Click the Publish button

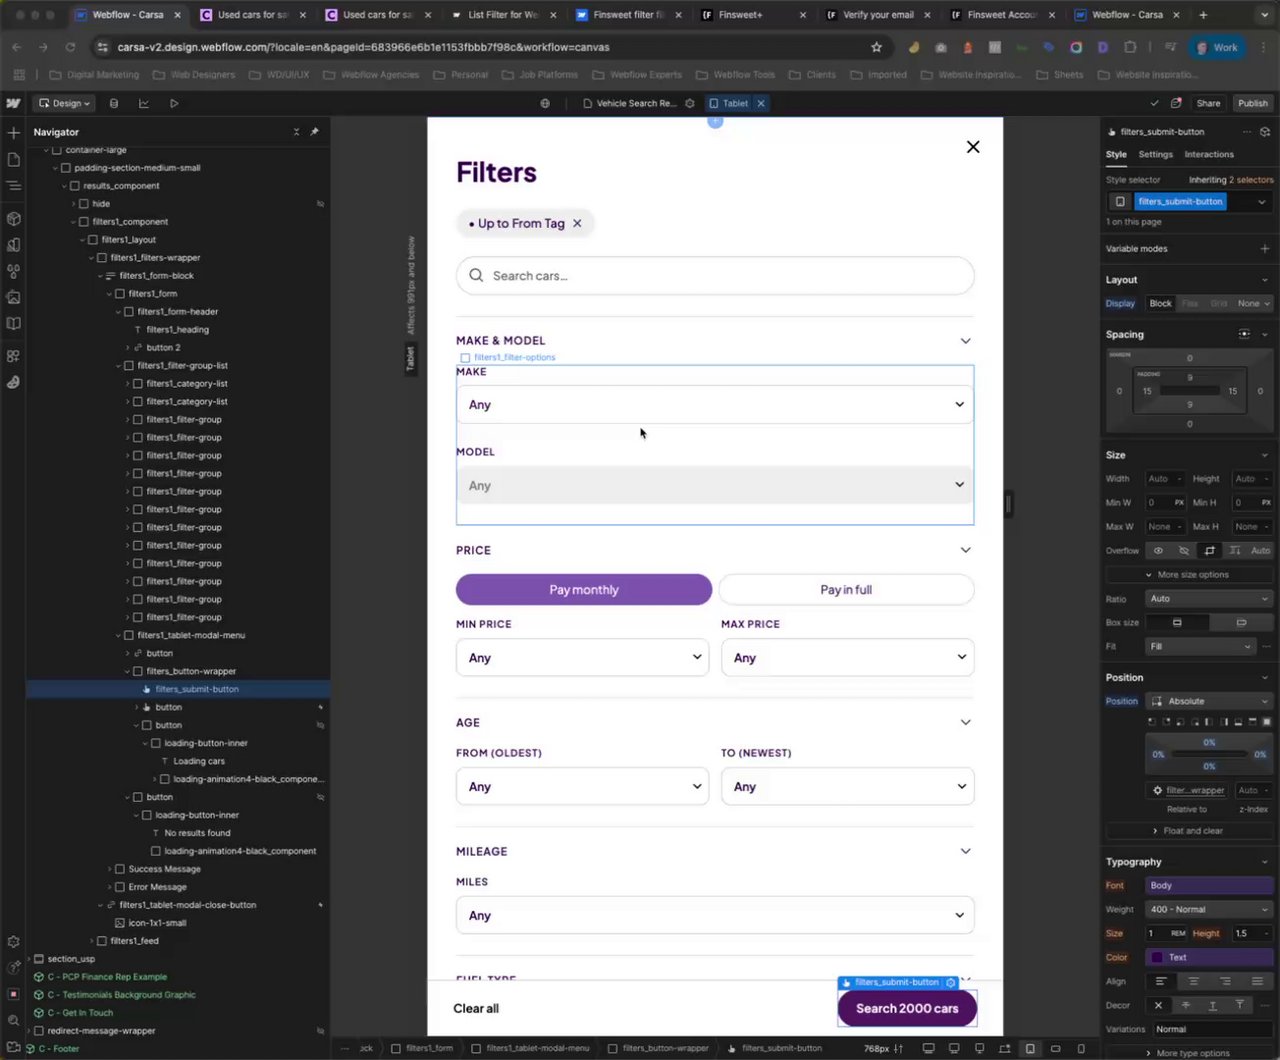click(x=1252, y=103)
